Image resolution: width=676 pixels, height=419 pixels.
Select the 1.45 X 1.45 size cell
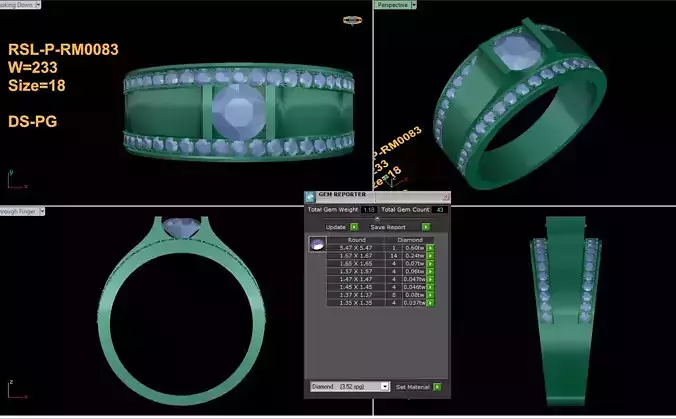coord(356,287)
